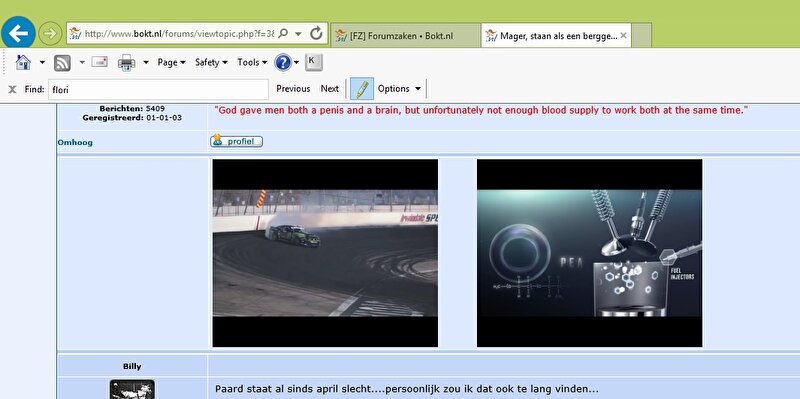
Task: Click the Read mail envelope icon
Action: 99,62
